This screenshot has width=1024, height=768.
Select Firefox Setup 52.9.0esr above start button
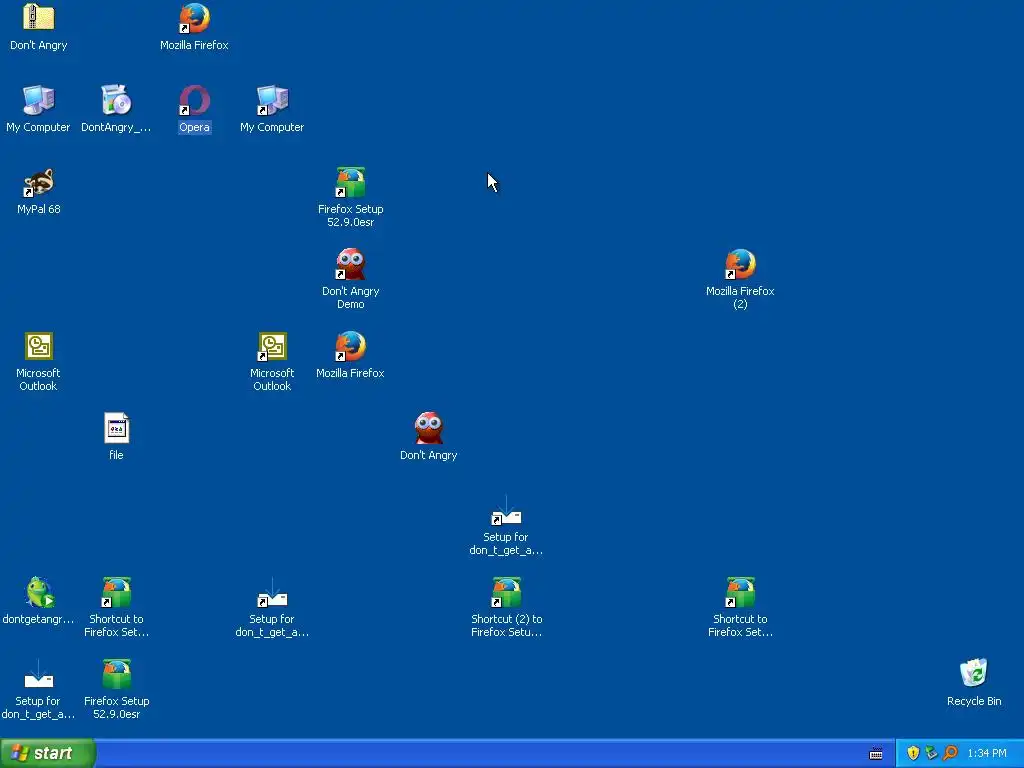[x=116, y=675]
